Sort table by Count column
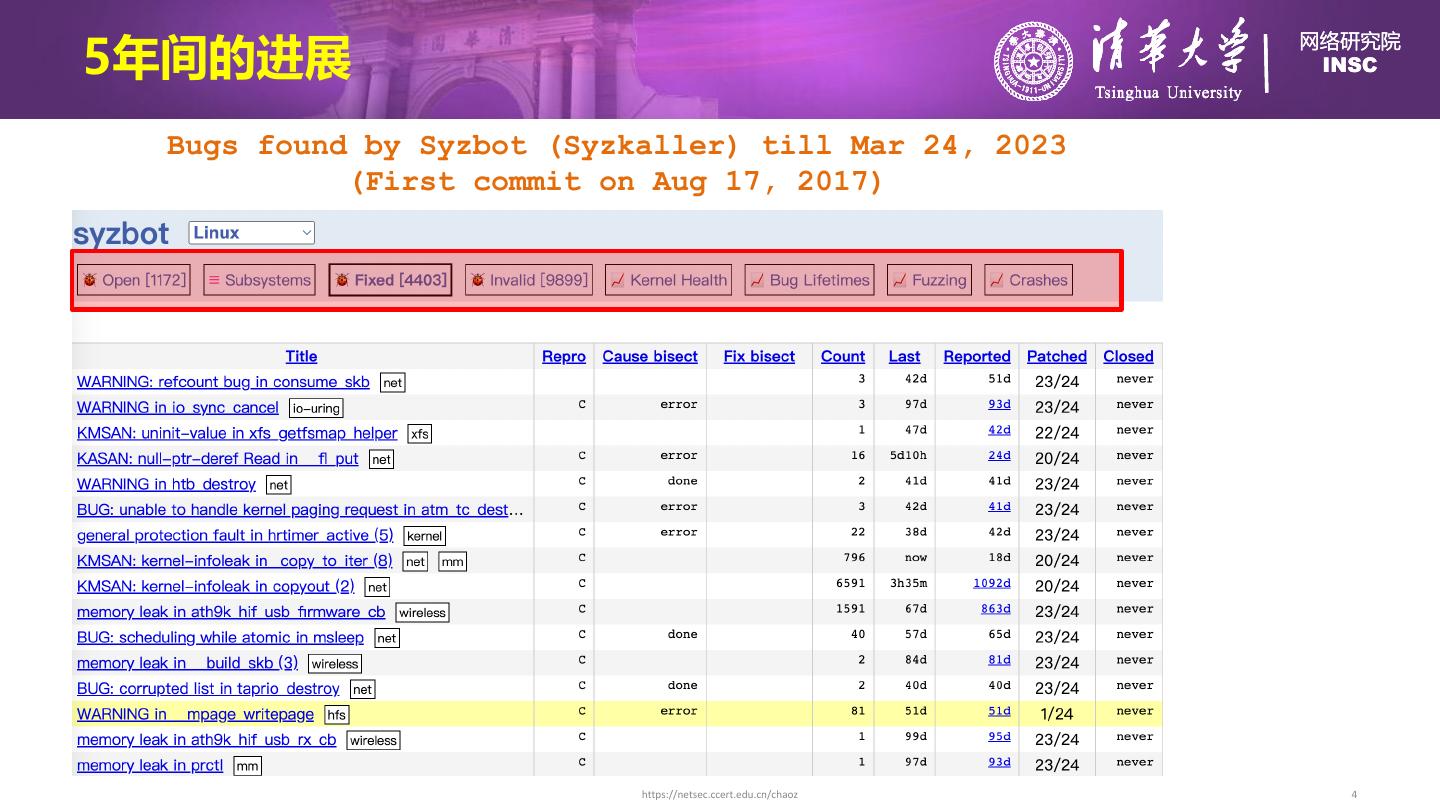 pos(842,357)
